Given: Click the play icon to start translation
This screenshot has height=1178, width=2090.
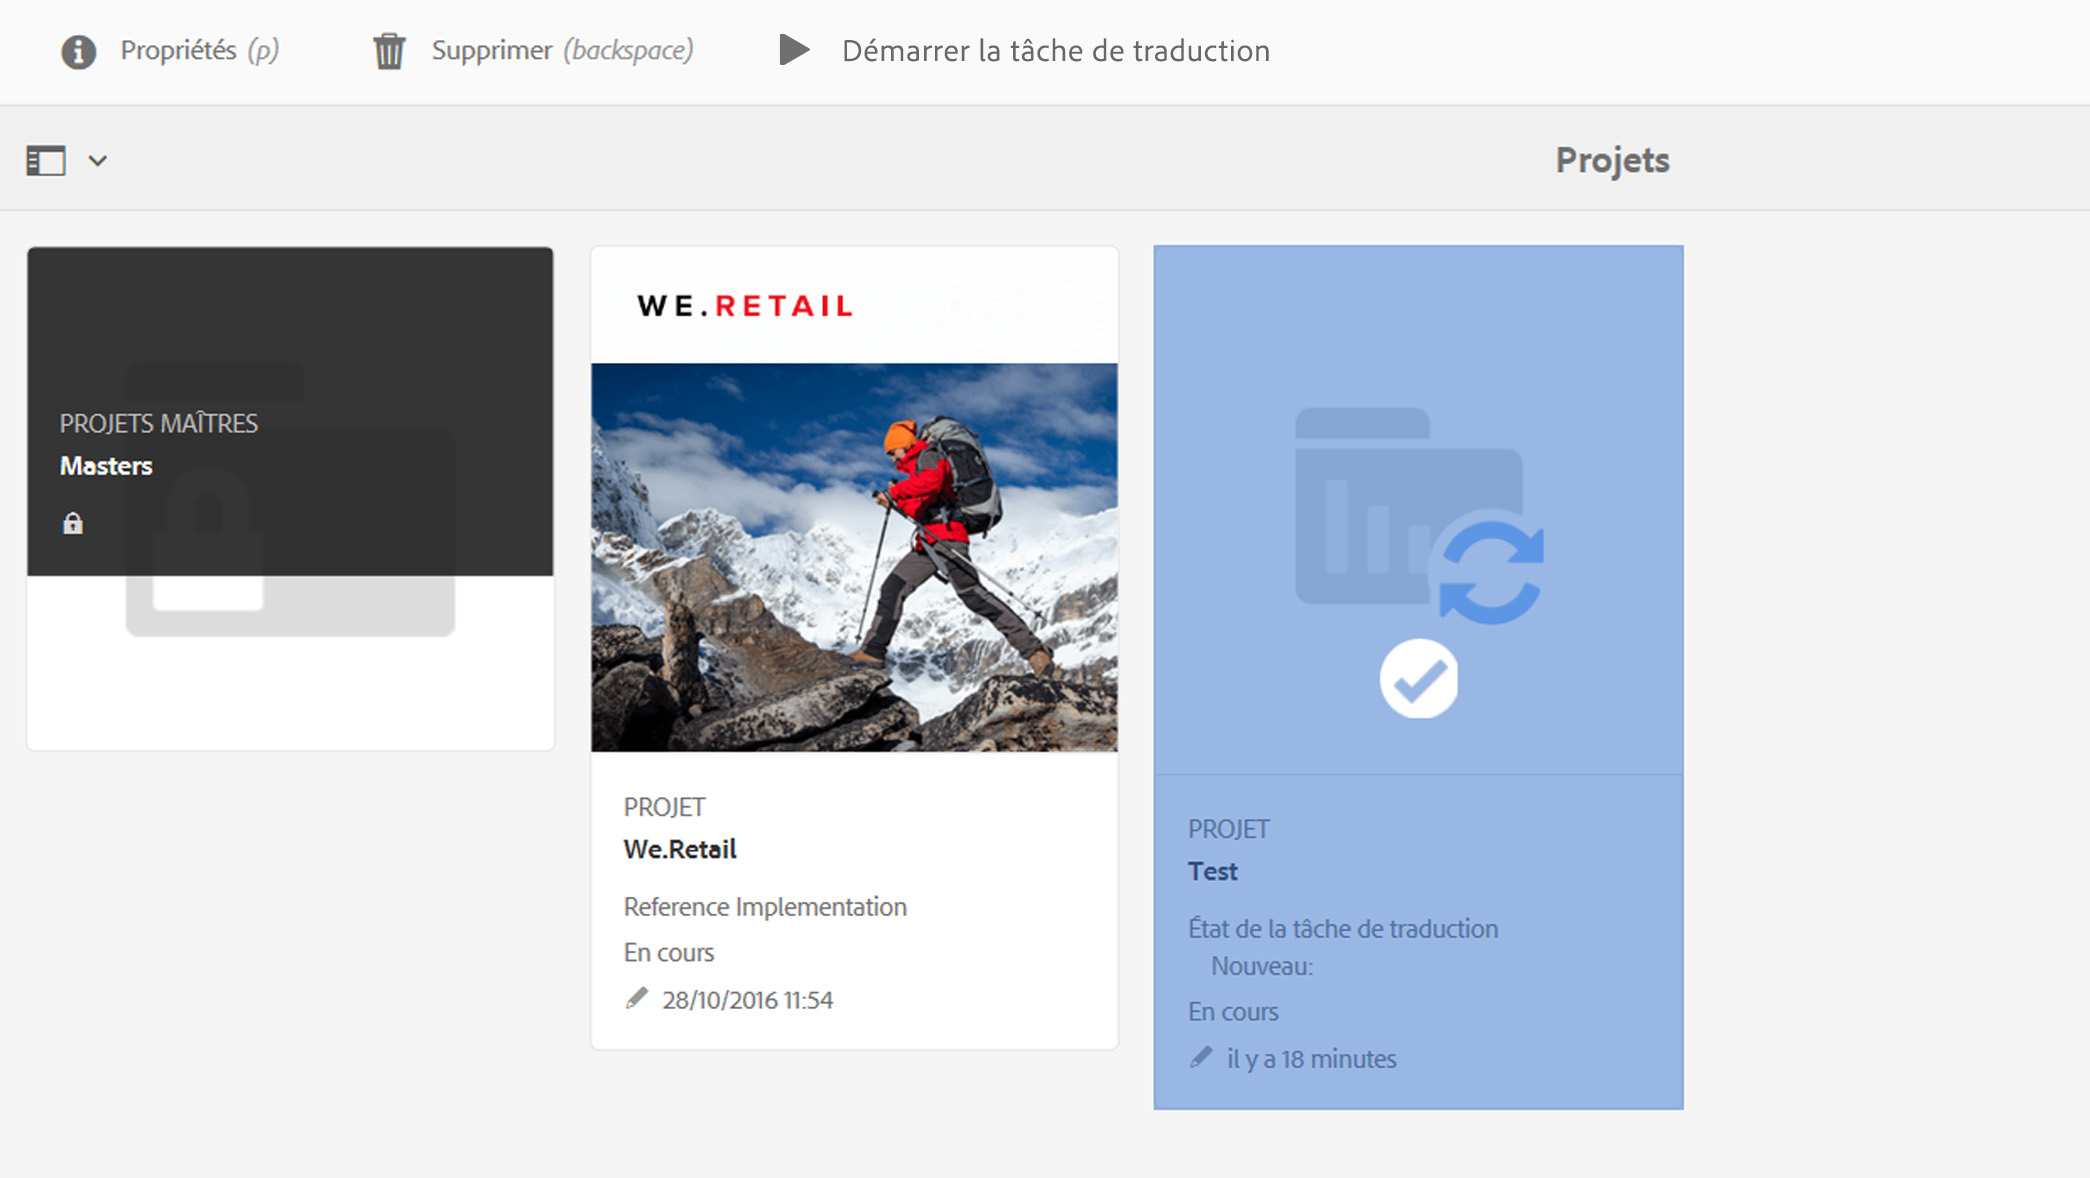Looking at the screenshot, I should point(794,50).
